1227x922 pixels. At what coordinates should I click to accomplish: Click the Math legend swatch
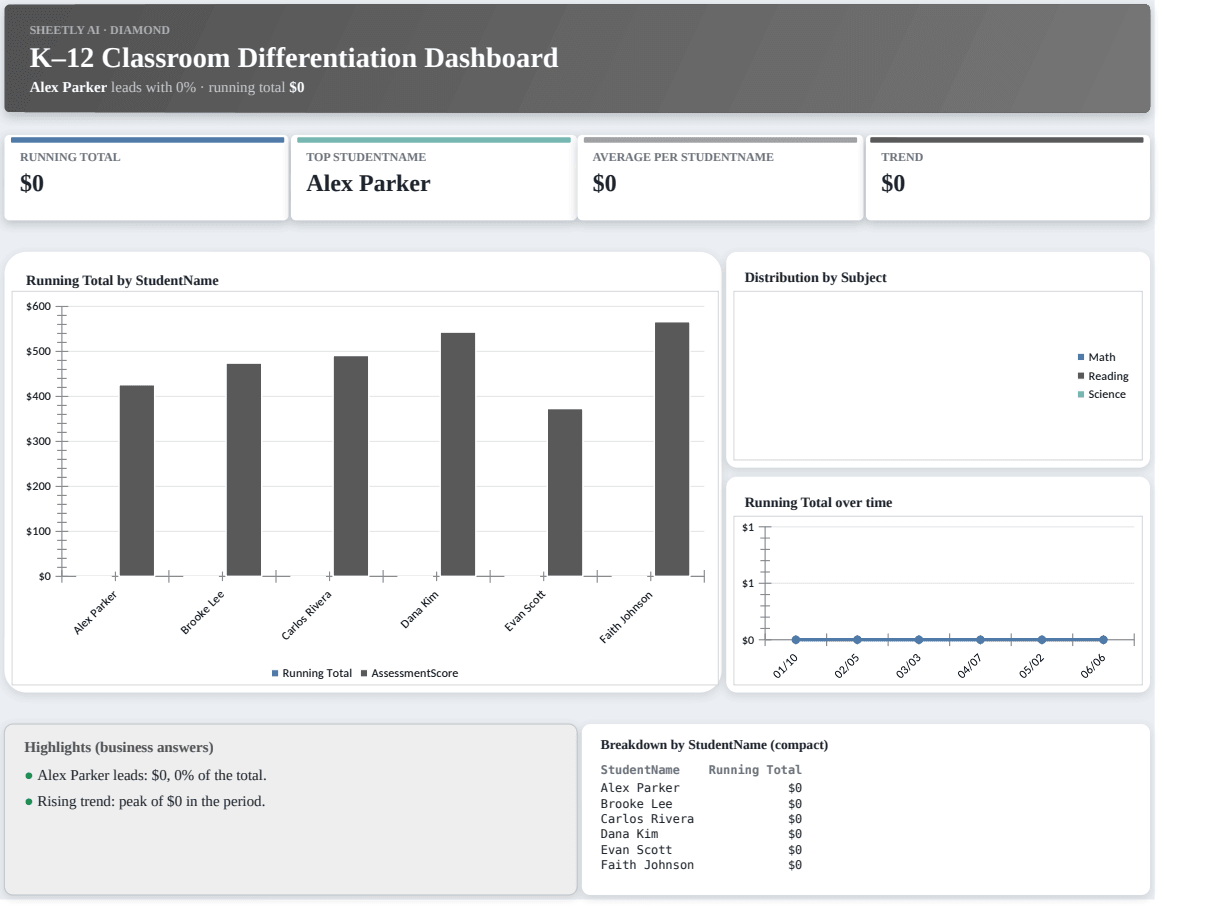click(1081, 357)
